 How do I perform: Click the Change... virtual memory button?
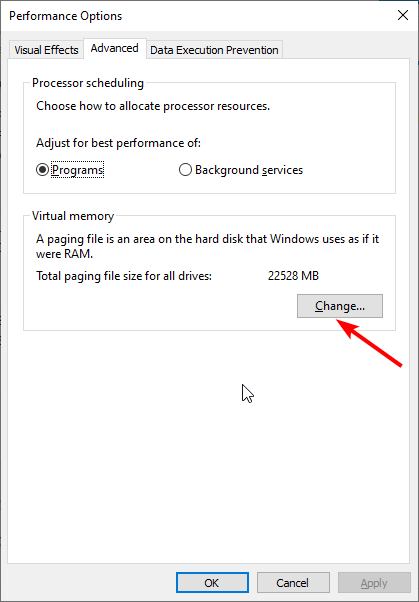[340, 306]
